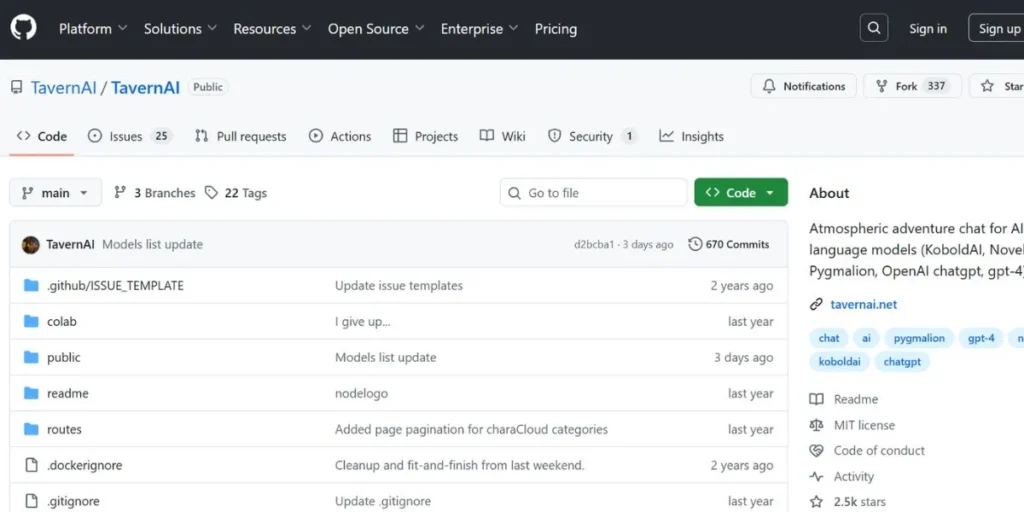Select the koboldai topic tag
Screen dimensions: 1024x512
click(839, 361)
